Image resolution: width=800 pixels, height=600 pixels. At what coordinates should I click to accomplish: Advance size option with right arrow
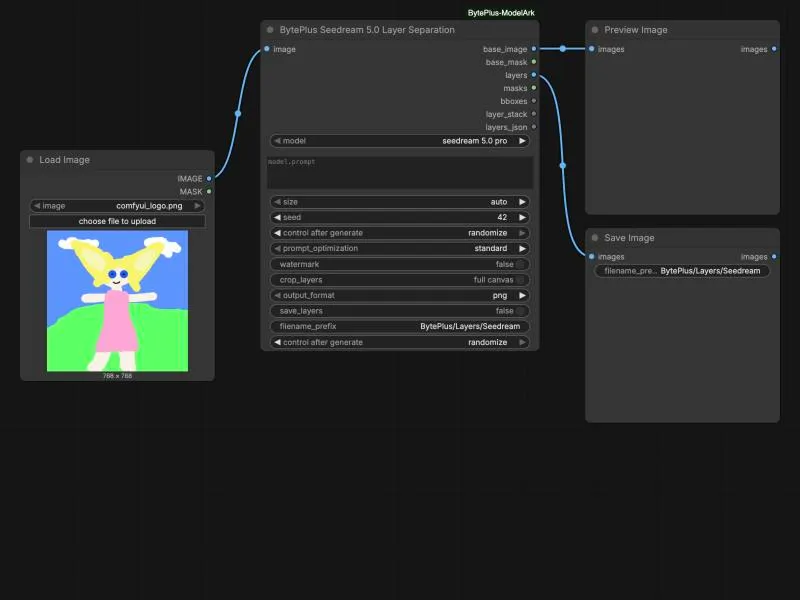point(522,202)
